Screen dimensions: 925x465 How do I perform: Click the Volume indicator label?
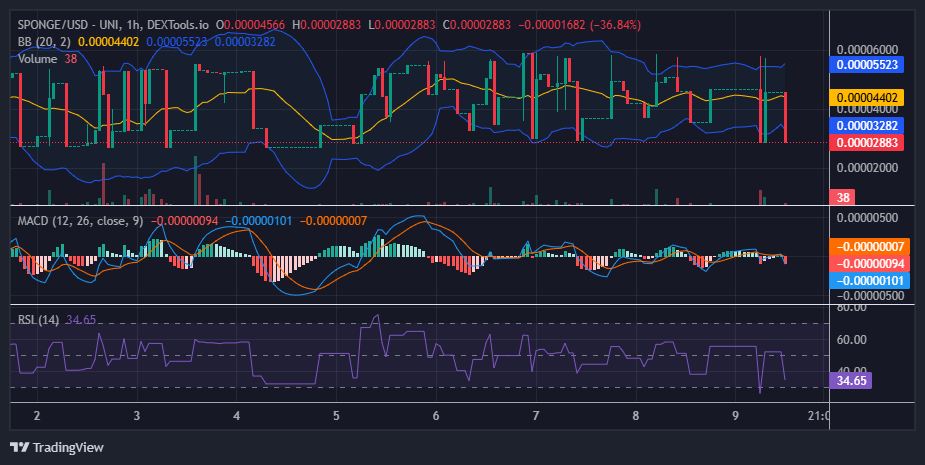point(37,59)
